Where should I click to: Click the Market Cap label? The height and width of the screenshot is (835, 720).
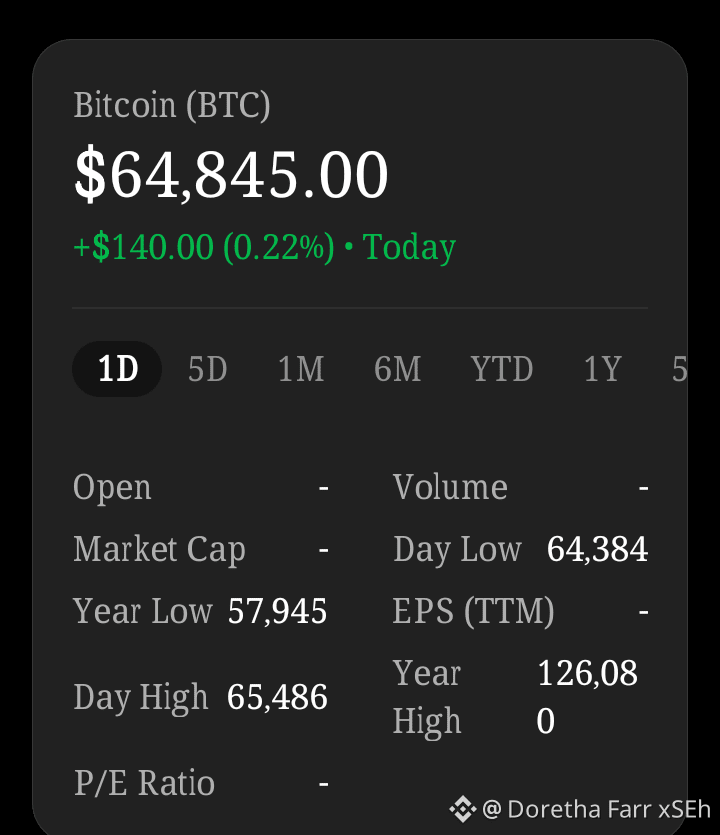(160, 550)
